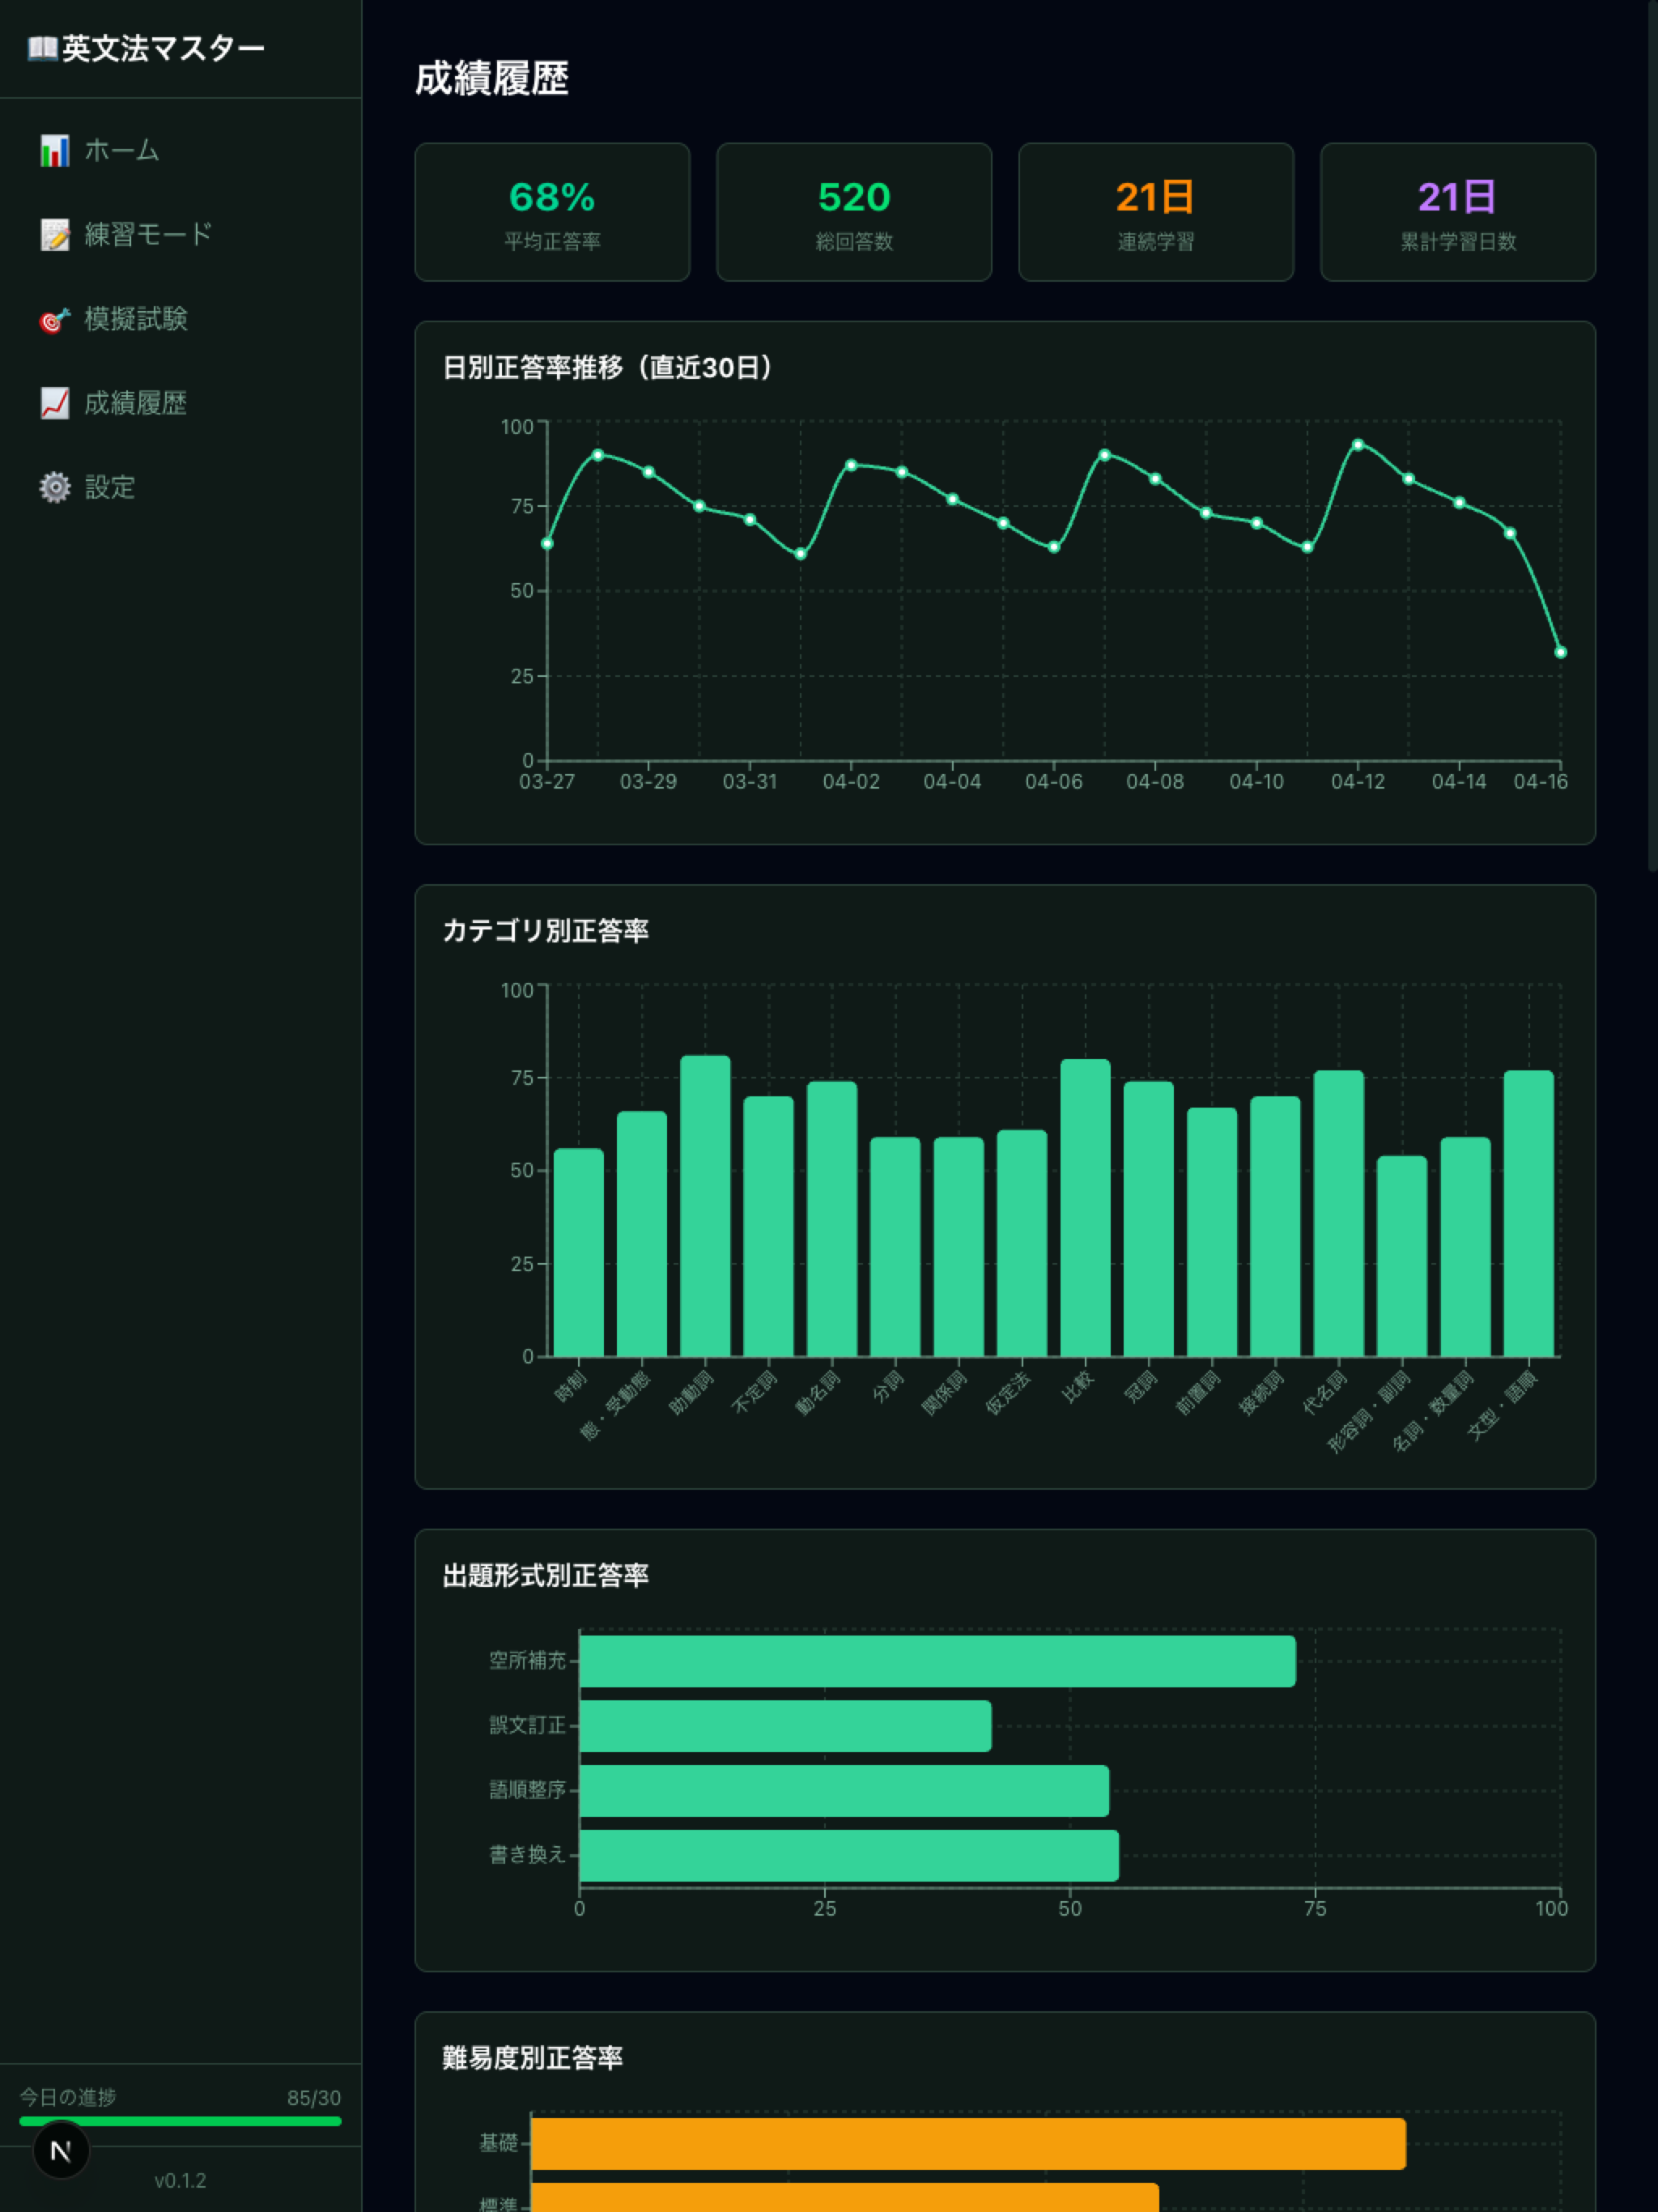Go to the 練習モード page
Image resolution: width=1658 pixels, height=2212 pixels.
148,235
